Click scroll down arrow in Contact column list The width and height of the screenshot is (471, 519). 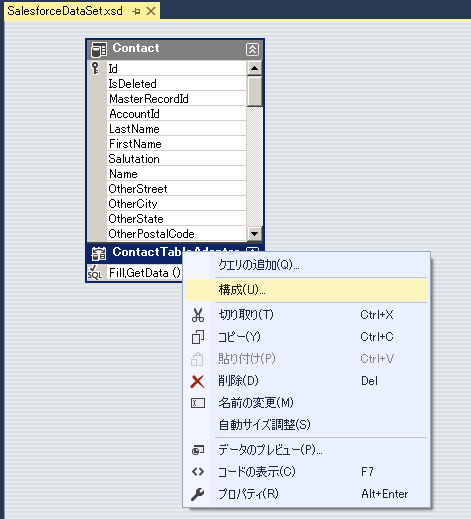(x=255, y=234)
